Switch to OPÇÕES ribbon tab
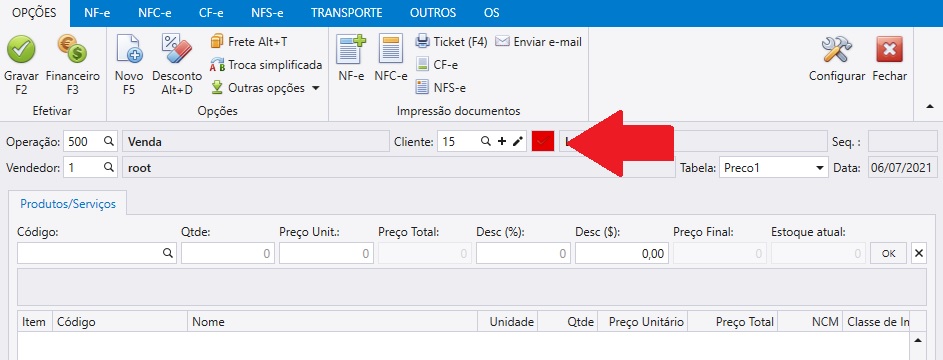This screenshot has height=360, width=943. (35, 13)
